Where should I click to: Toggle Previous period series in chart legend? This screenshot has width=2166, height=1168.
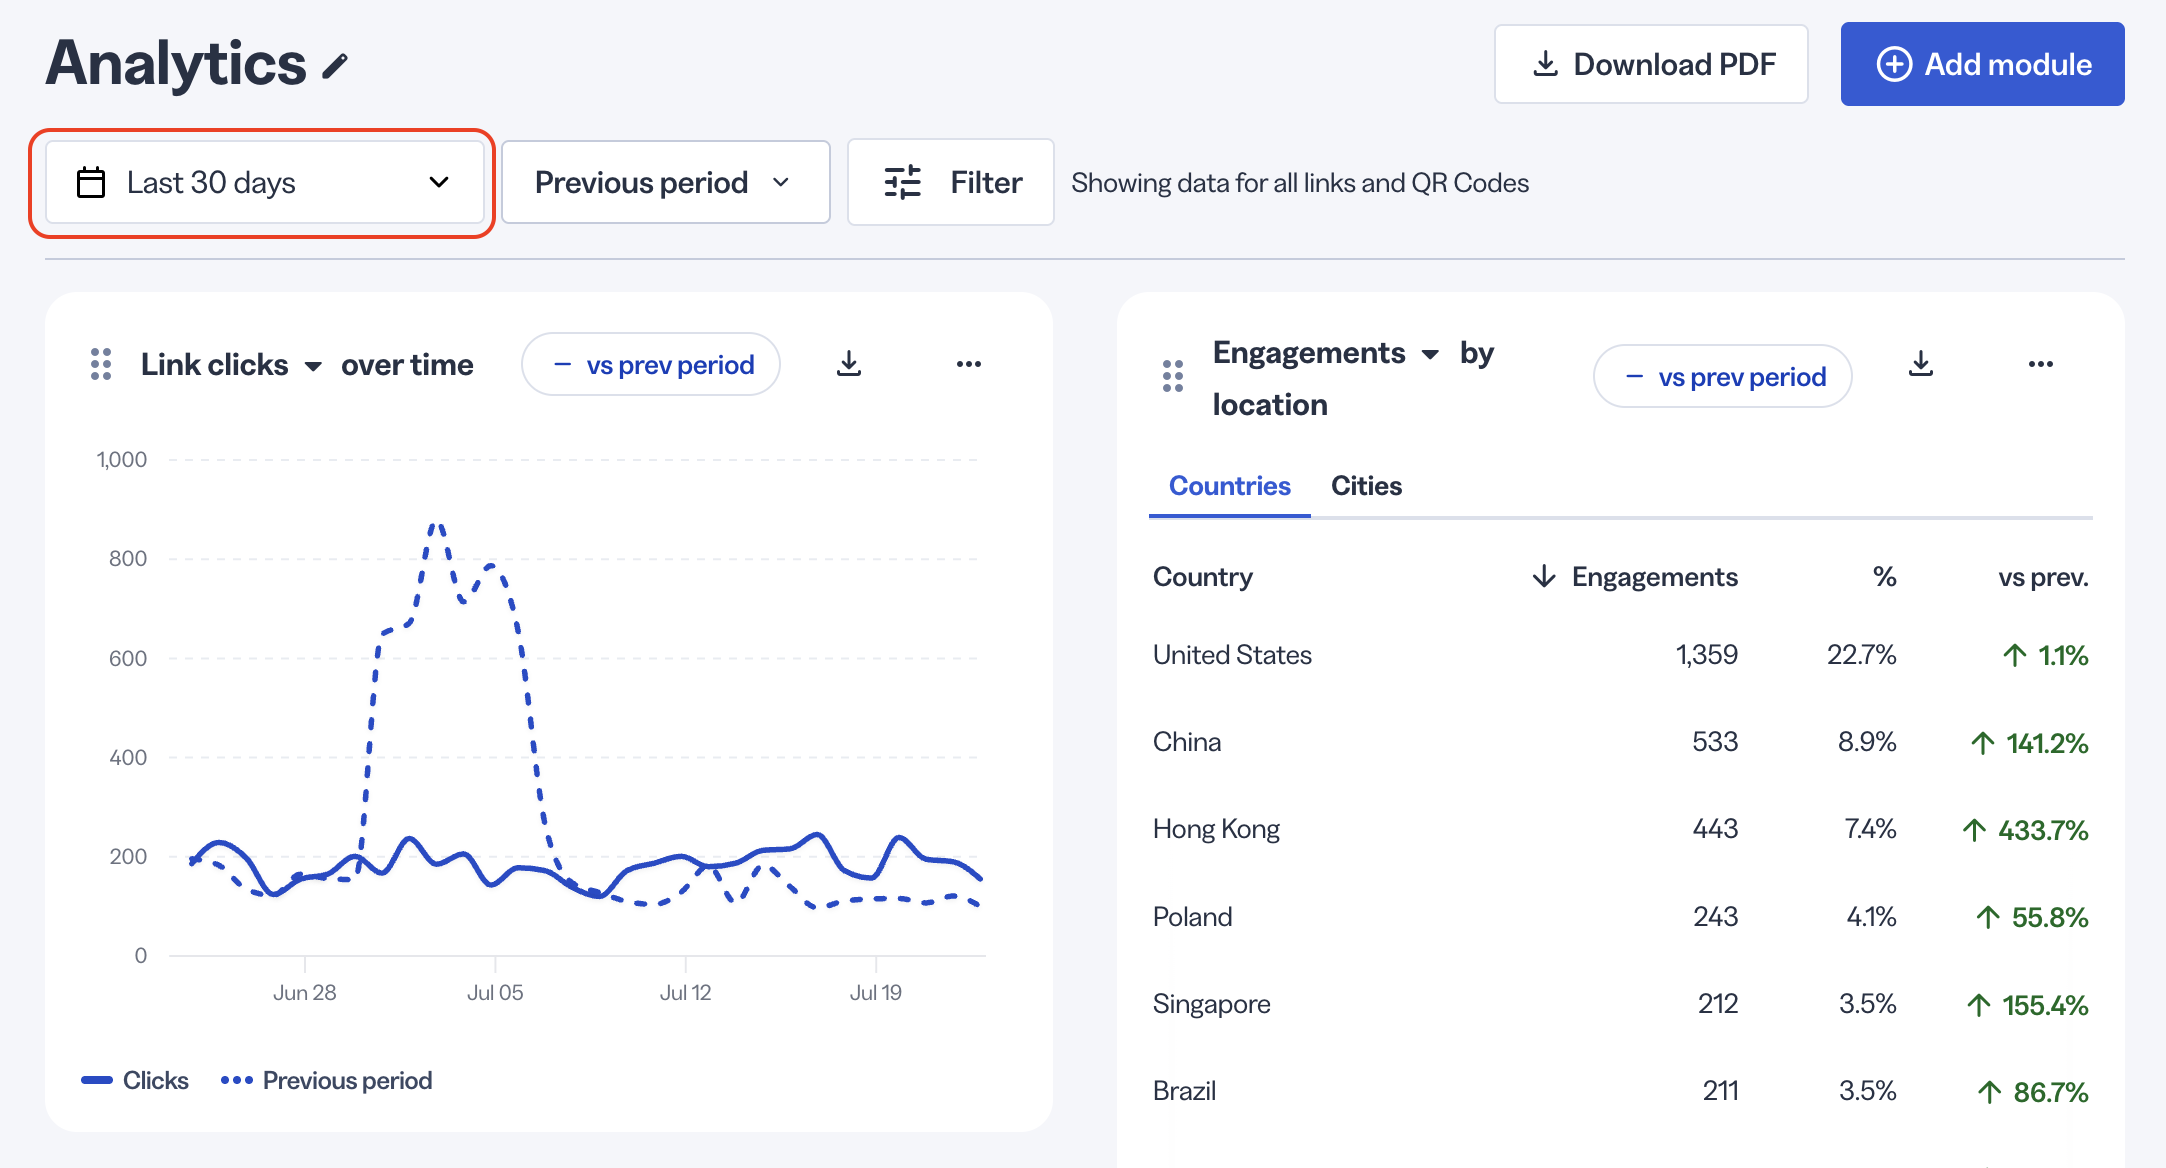pyautogui.click(x=326, y=1080)
